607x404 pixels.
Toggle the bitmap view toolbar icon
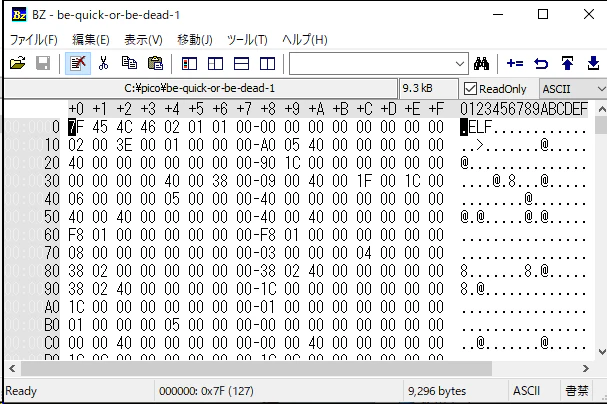[189, 63]
